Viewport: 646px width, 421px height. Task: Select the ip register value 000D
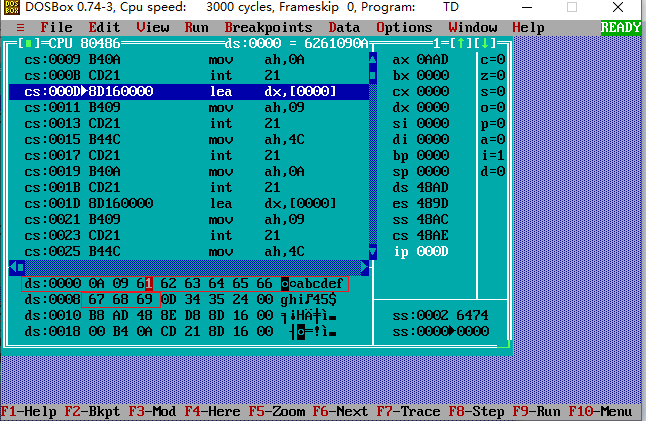point(433,251)
